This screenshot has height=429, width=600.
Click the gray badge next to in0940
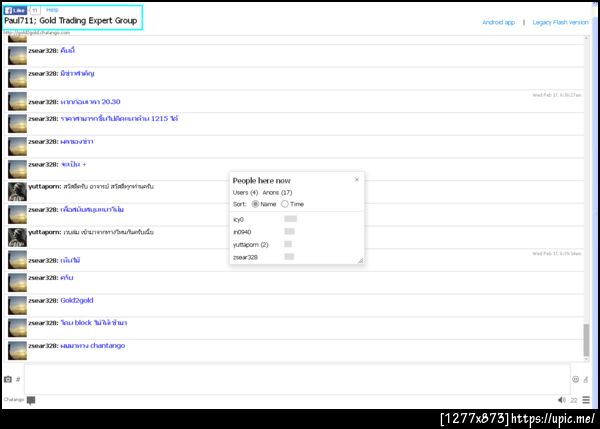[289, 231]
